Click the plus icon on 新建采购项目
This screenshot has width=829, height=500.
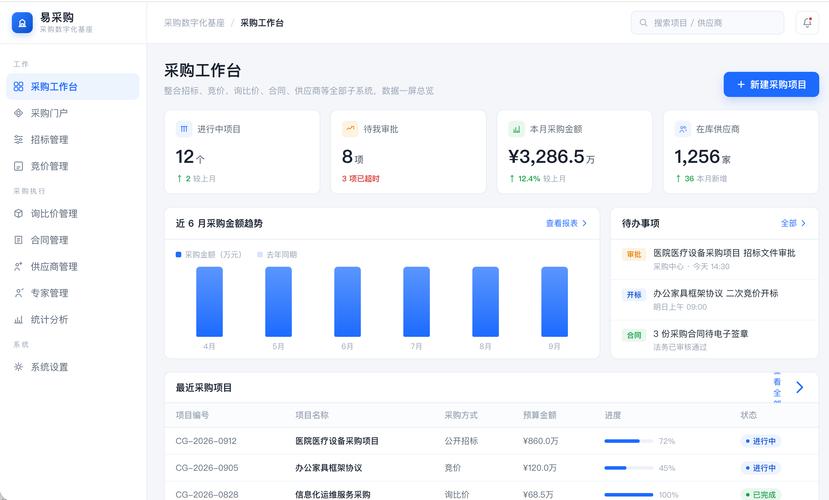point(741,85)
